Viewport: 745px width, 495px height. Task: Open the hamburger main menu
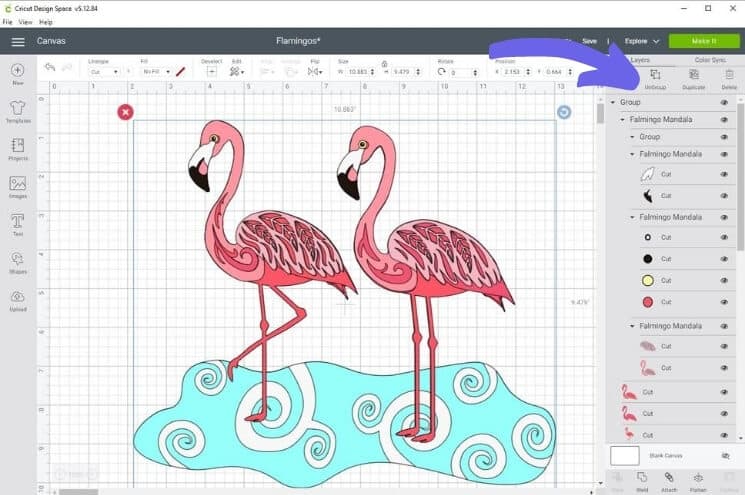point(18,42)
